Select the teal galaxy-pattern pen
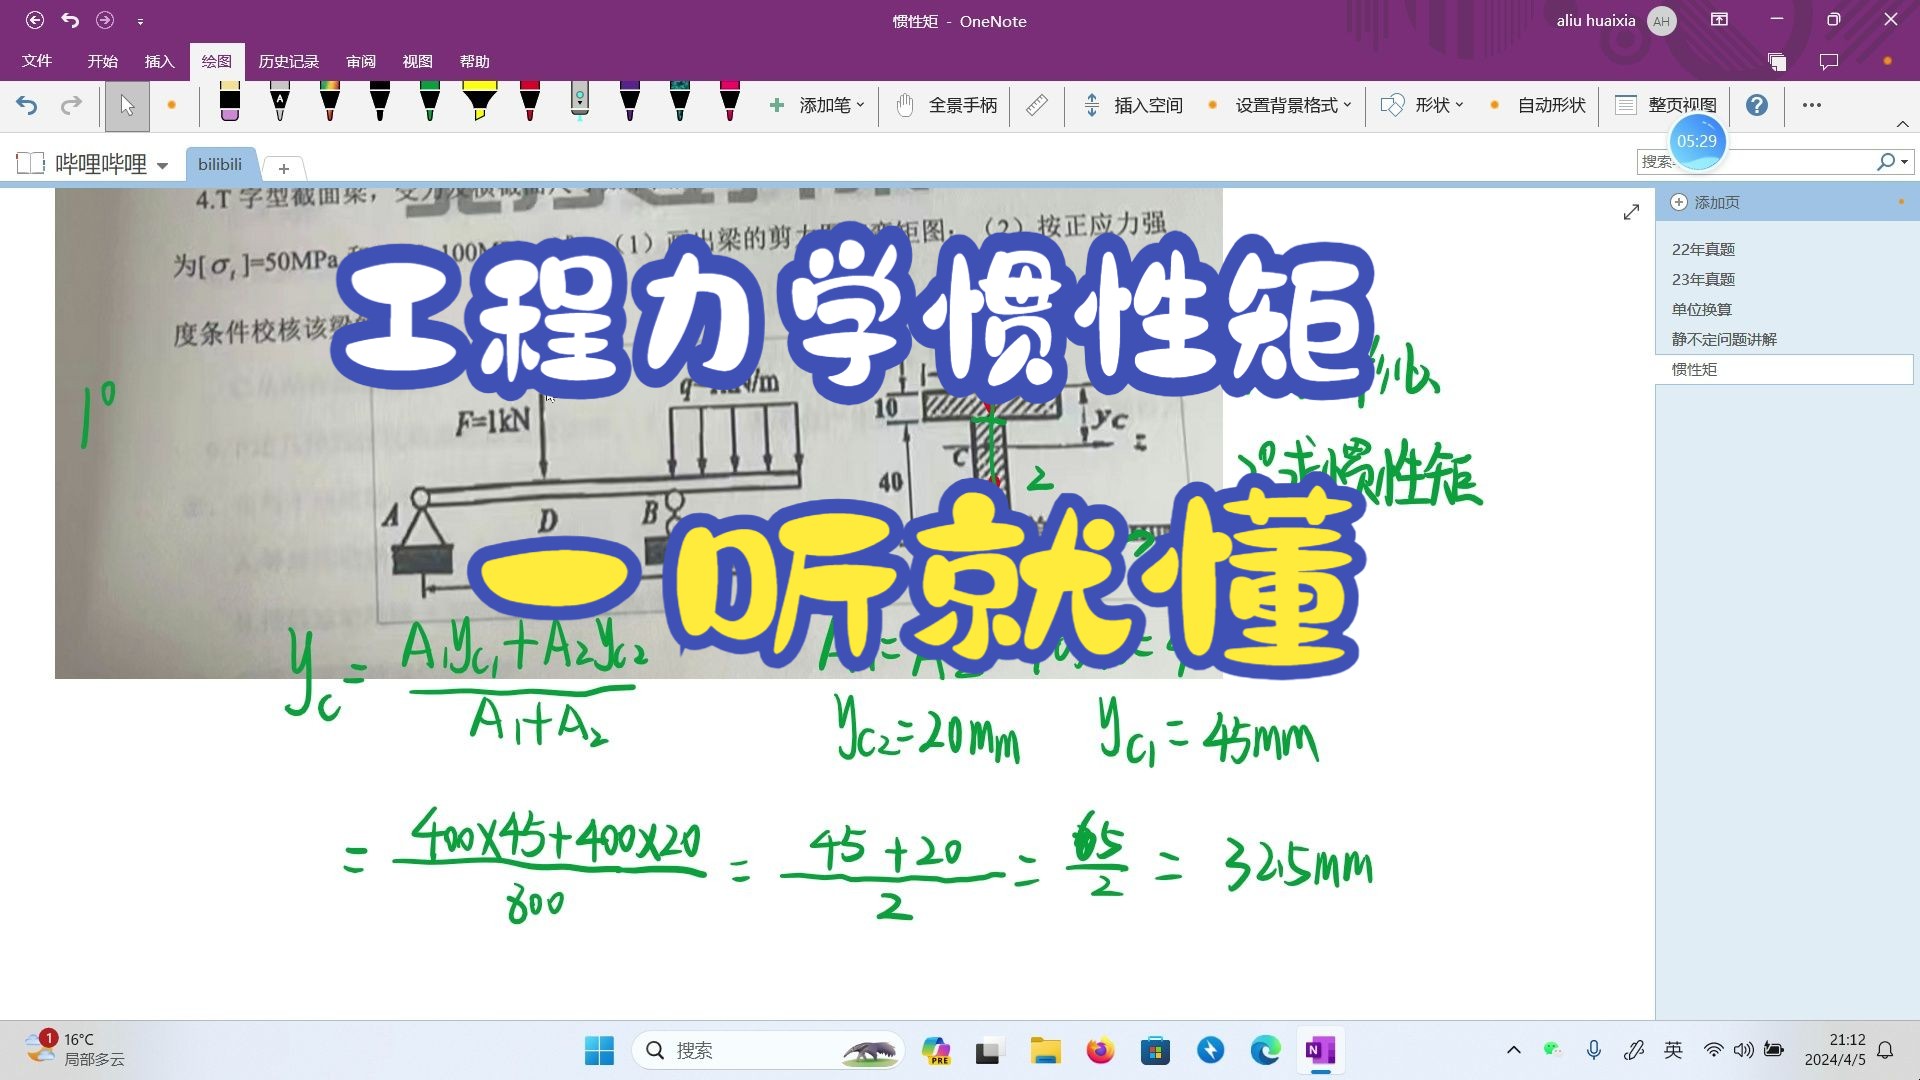The image size is (1920, 1080). (680, 103)
